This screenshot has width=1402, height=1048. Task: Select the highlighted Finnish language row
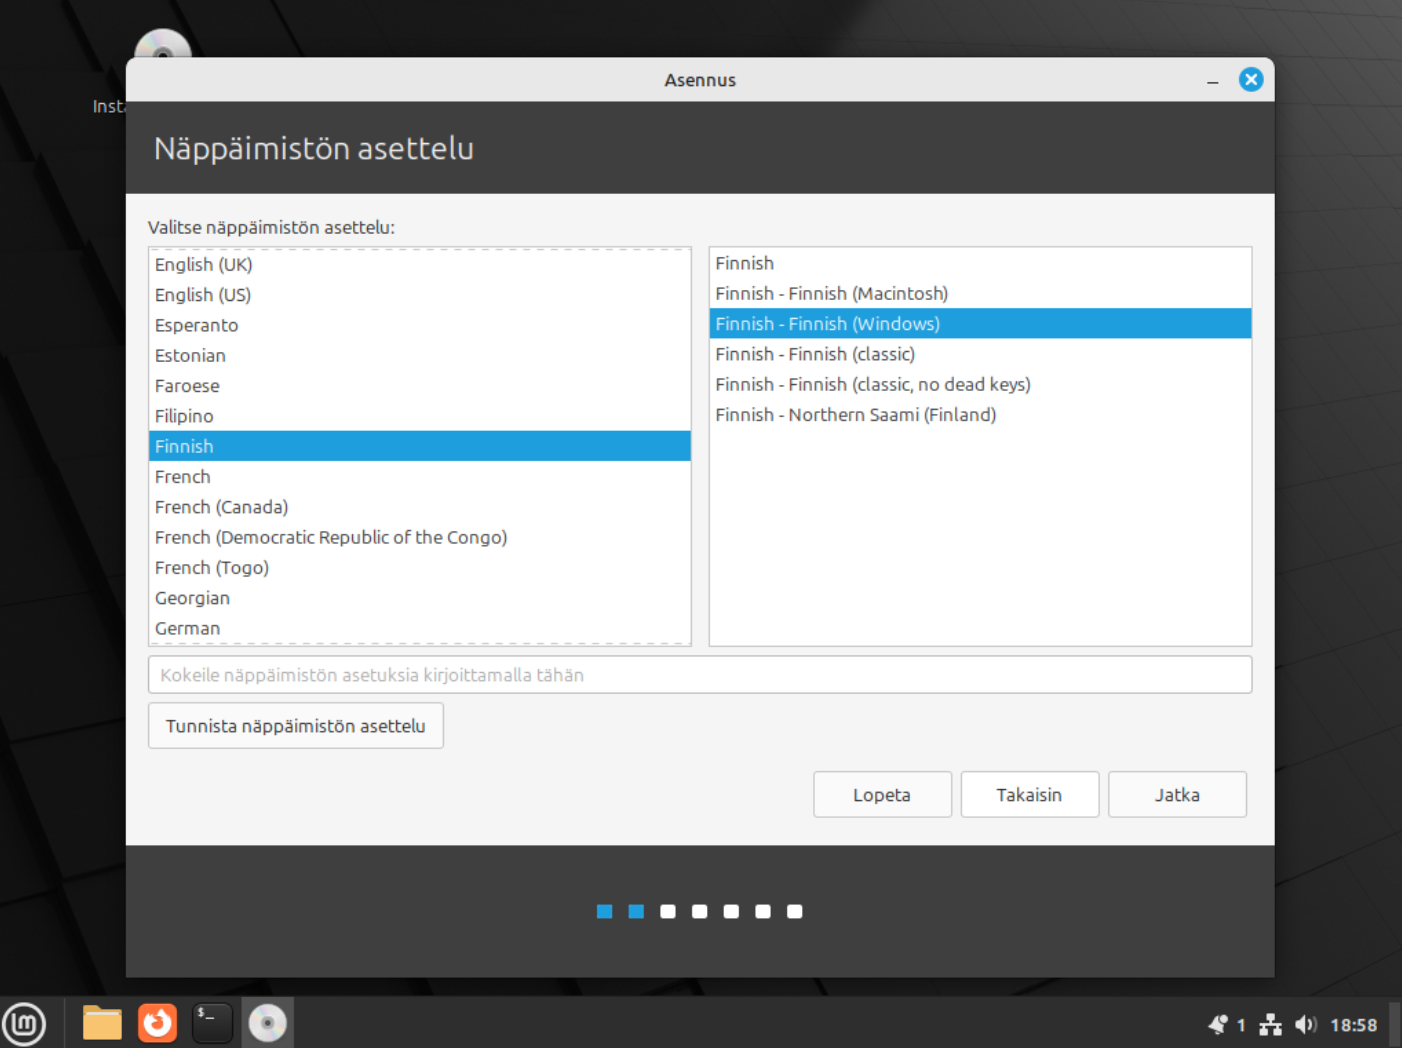pyautogui.click(x=420, y=446)
